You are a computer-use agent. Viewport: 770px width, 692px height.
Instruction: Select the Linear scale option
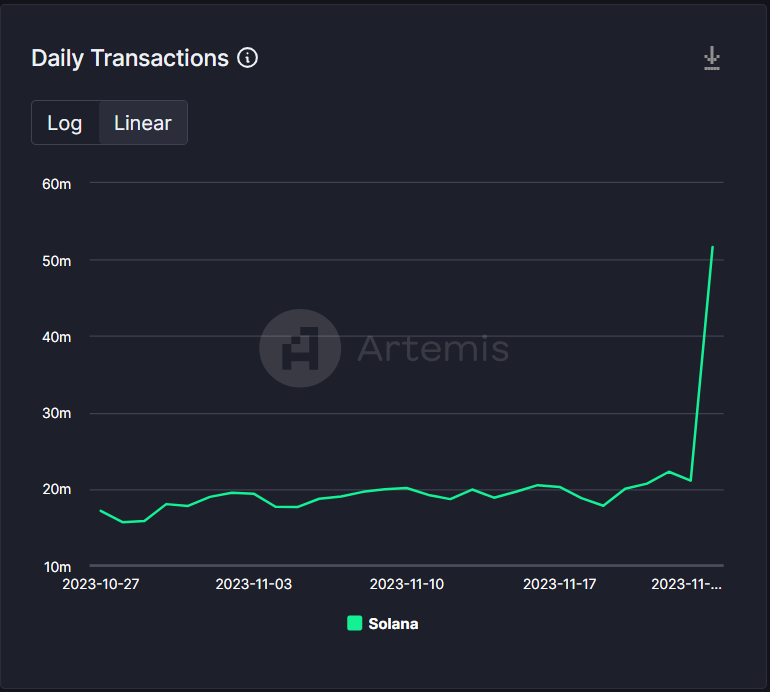click(143, 123)
